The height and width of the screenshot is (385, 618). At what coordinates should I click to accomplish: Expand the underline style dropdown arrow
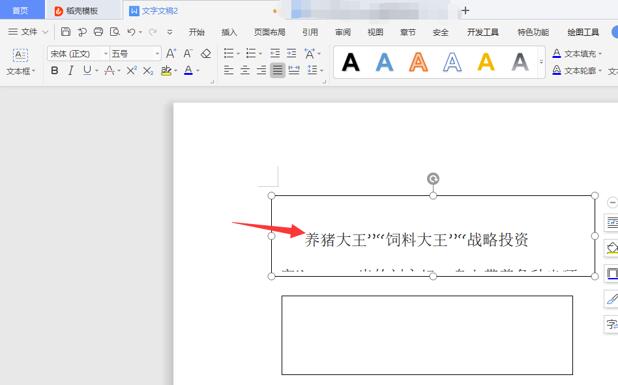pos(97,71)
